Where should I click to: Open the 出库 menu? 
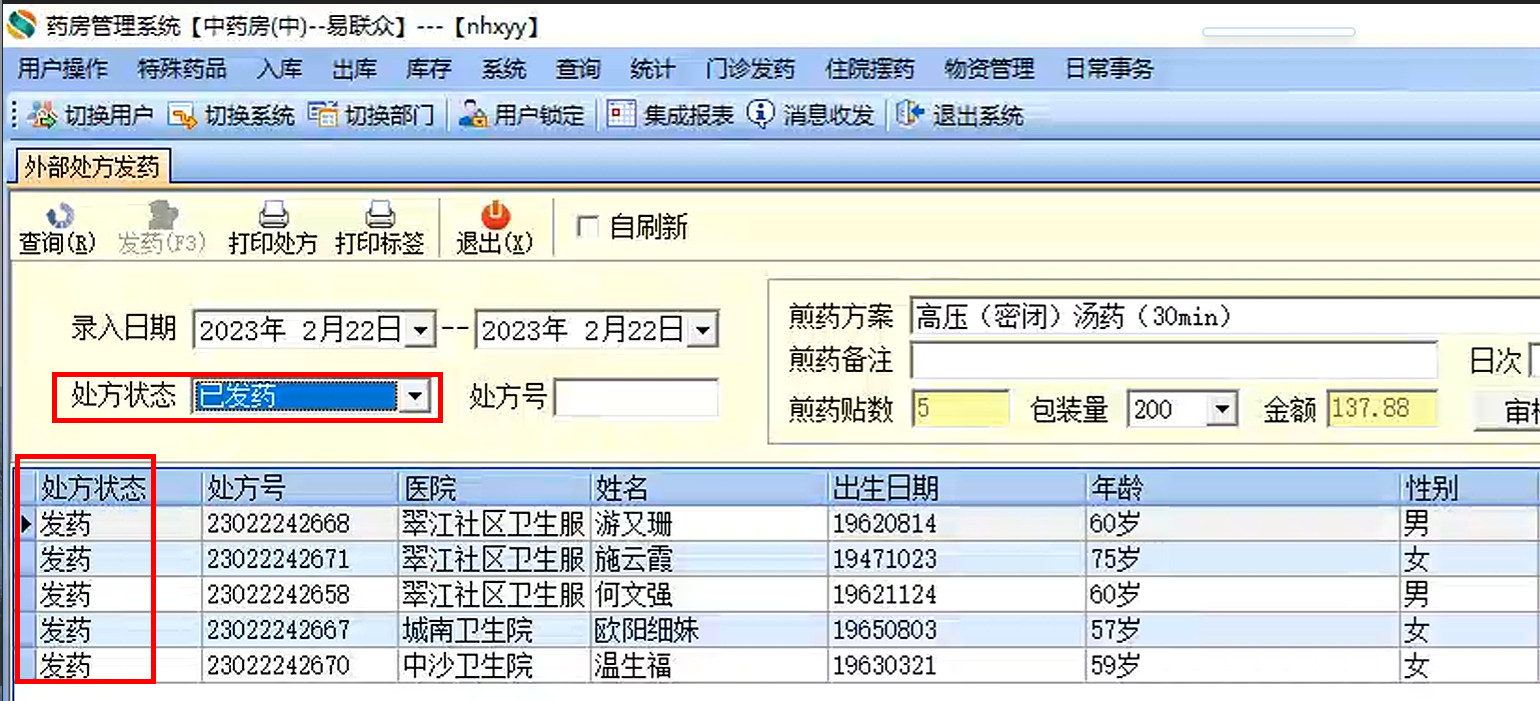point(354,69)
